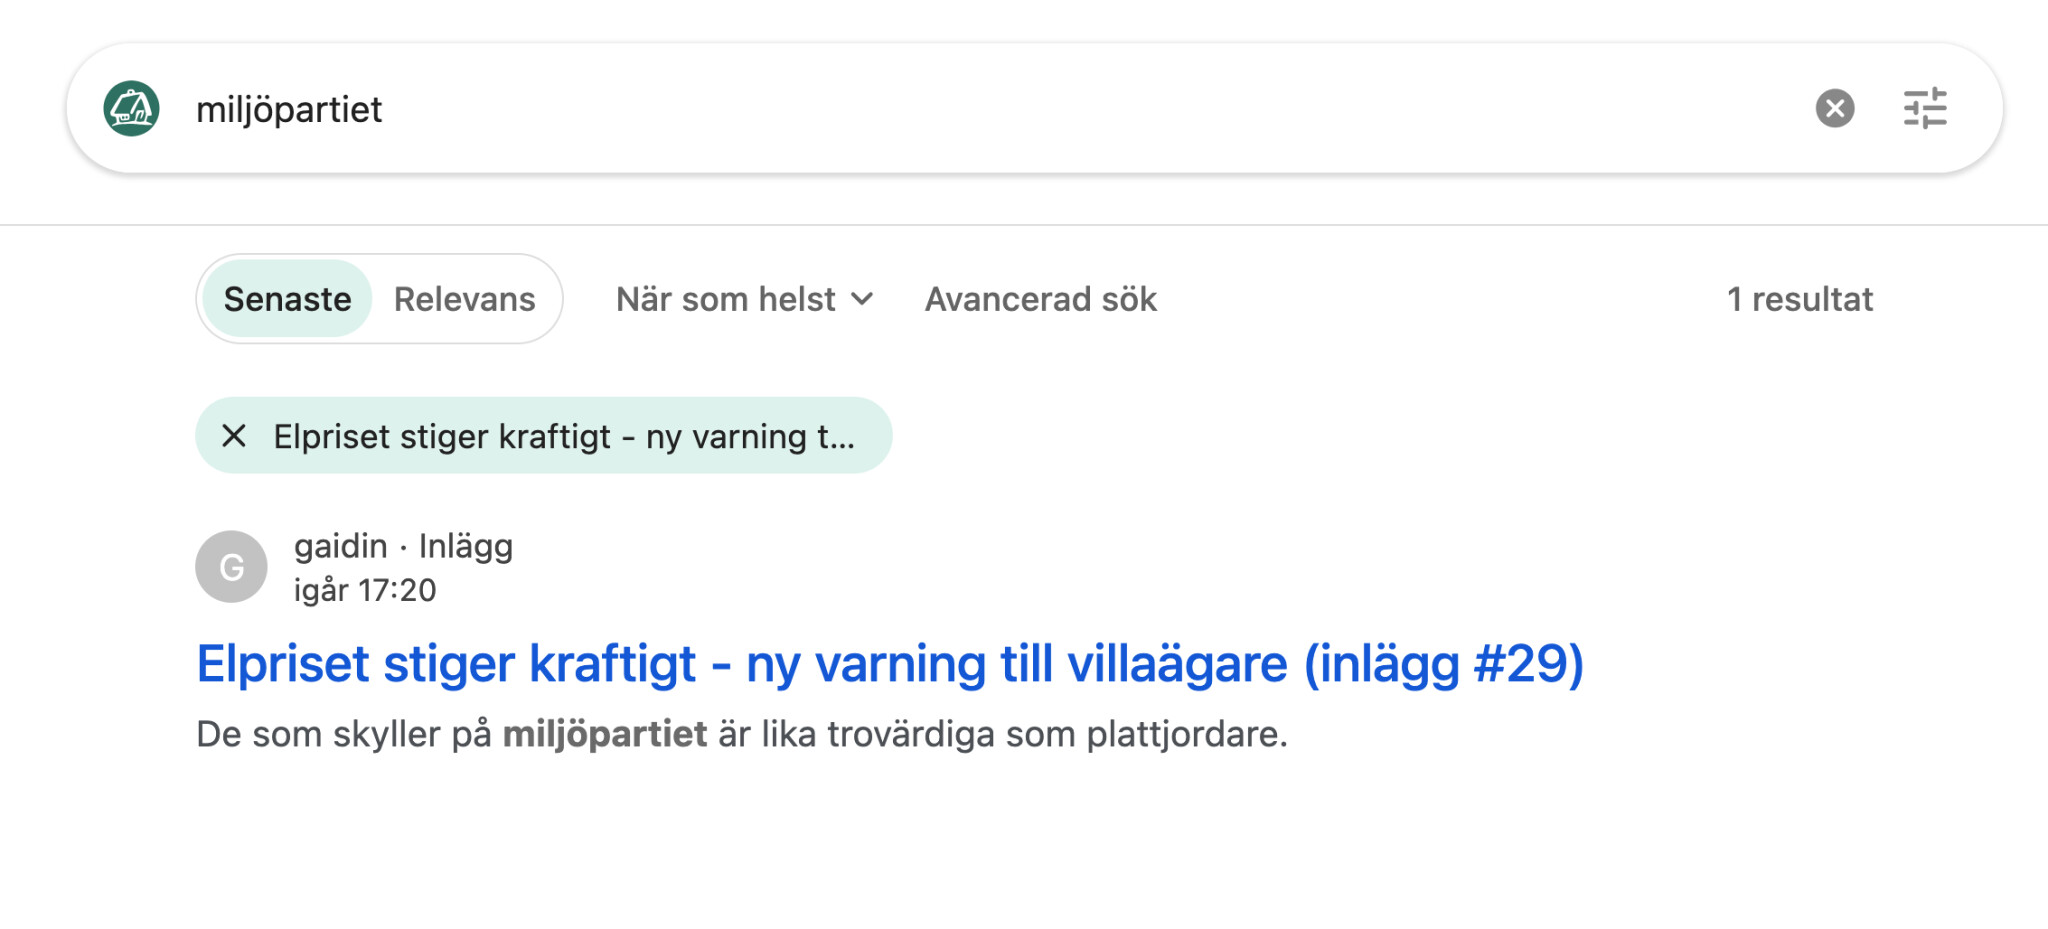Viewport: 2048px width, 929px height.
Task: Remove the Elpriset thread filter chip
Action: pyautogui.click(x=234, y=436)
